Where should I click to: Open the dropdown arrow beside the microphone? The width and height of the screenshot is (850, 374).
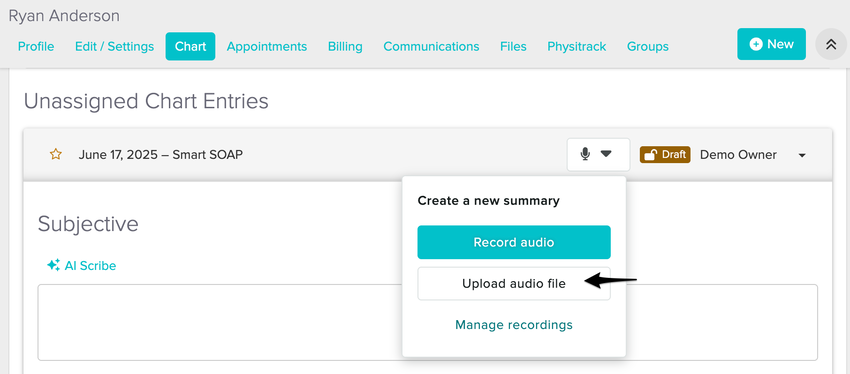607,154
